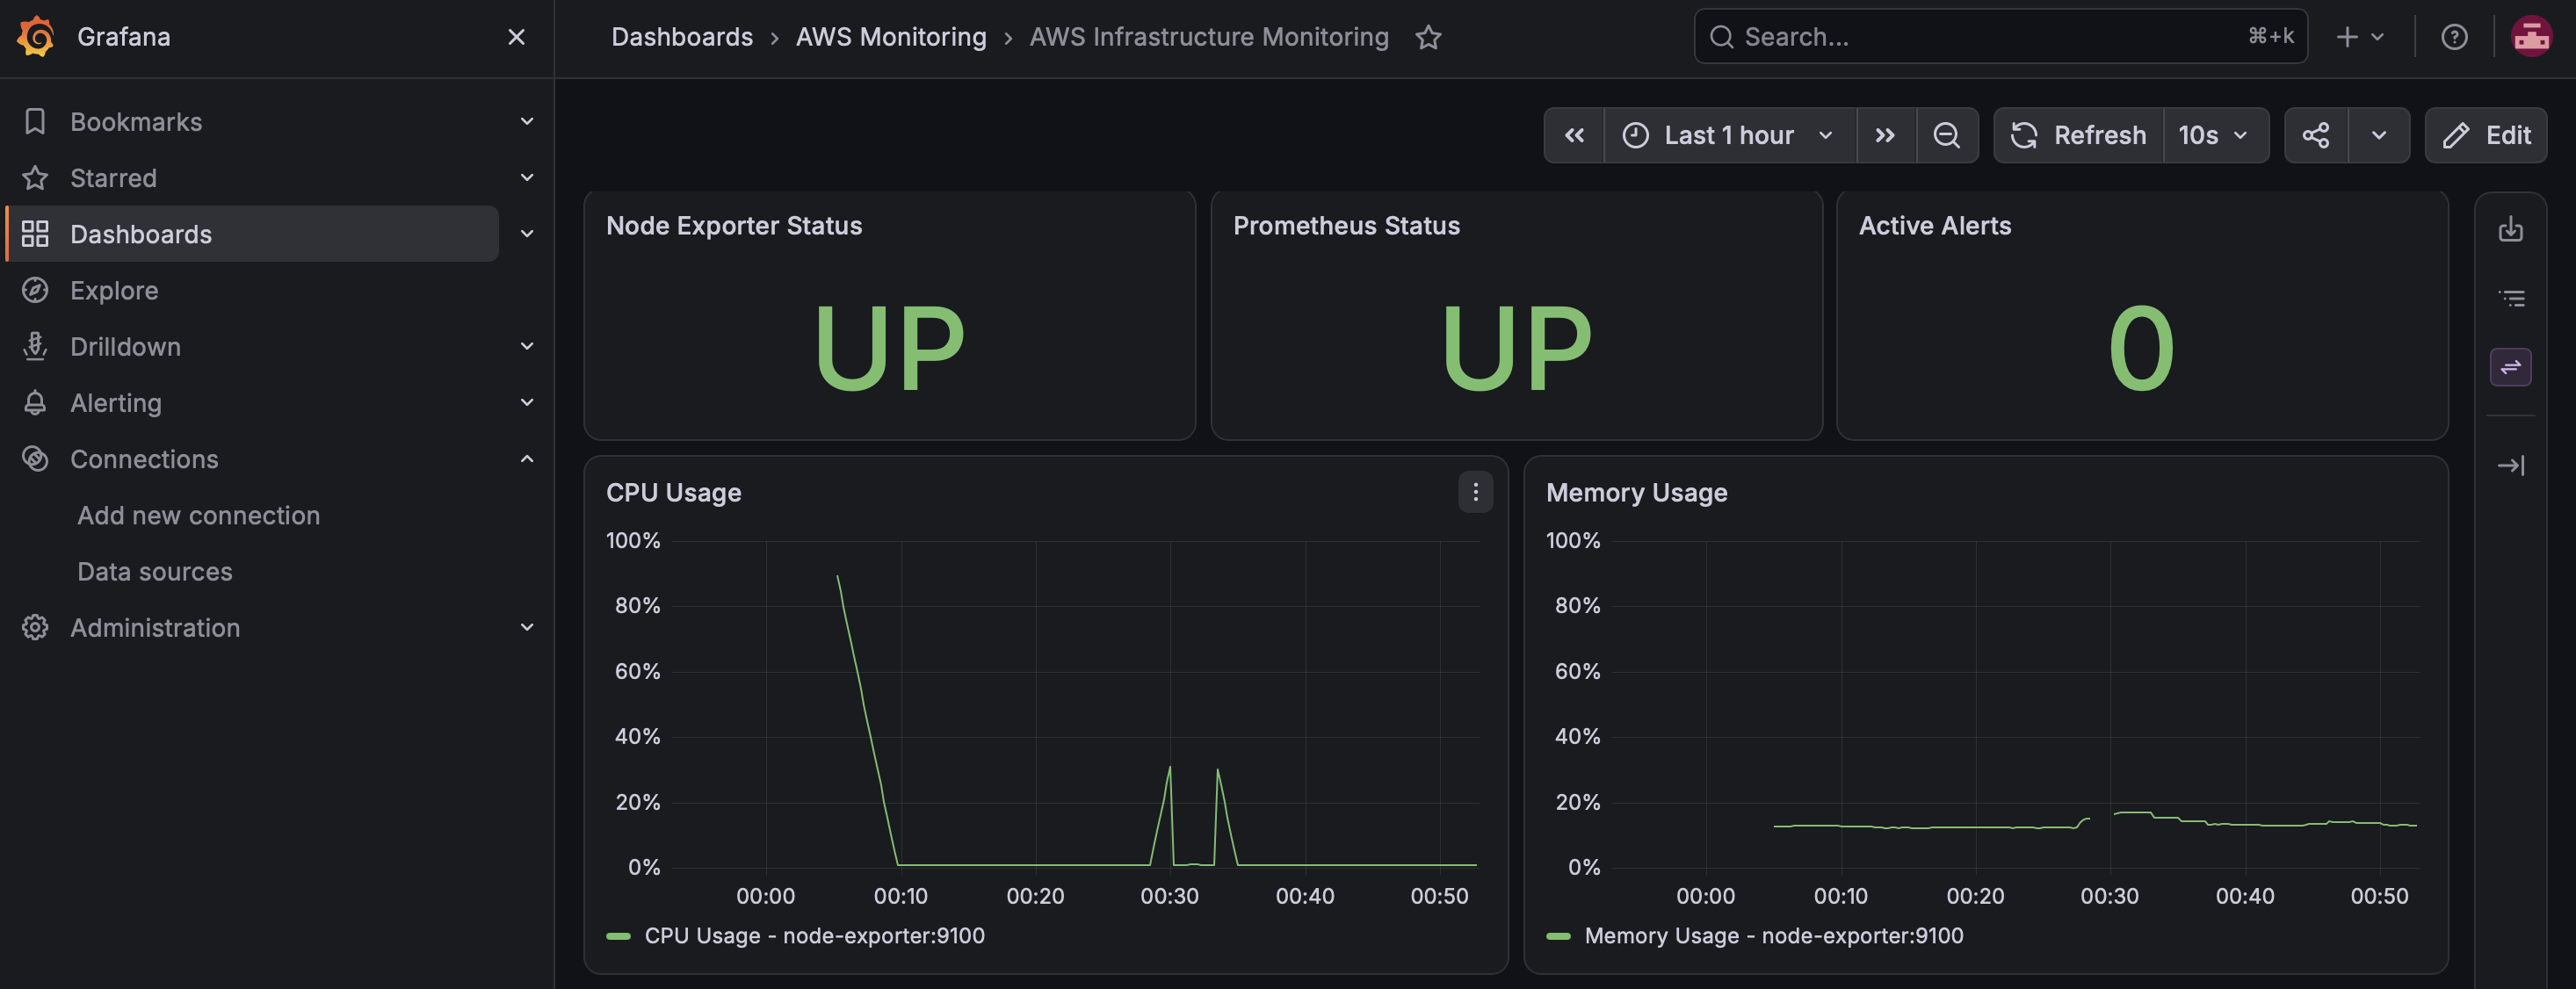The height and width of the screenshot is (989, 2576).
Task: Shift time range forwards
Action: coord(1885,135)
